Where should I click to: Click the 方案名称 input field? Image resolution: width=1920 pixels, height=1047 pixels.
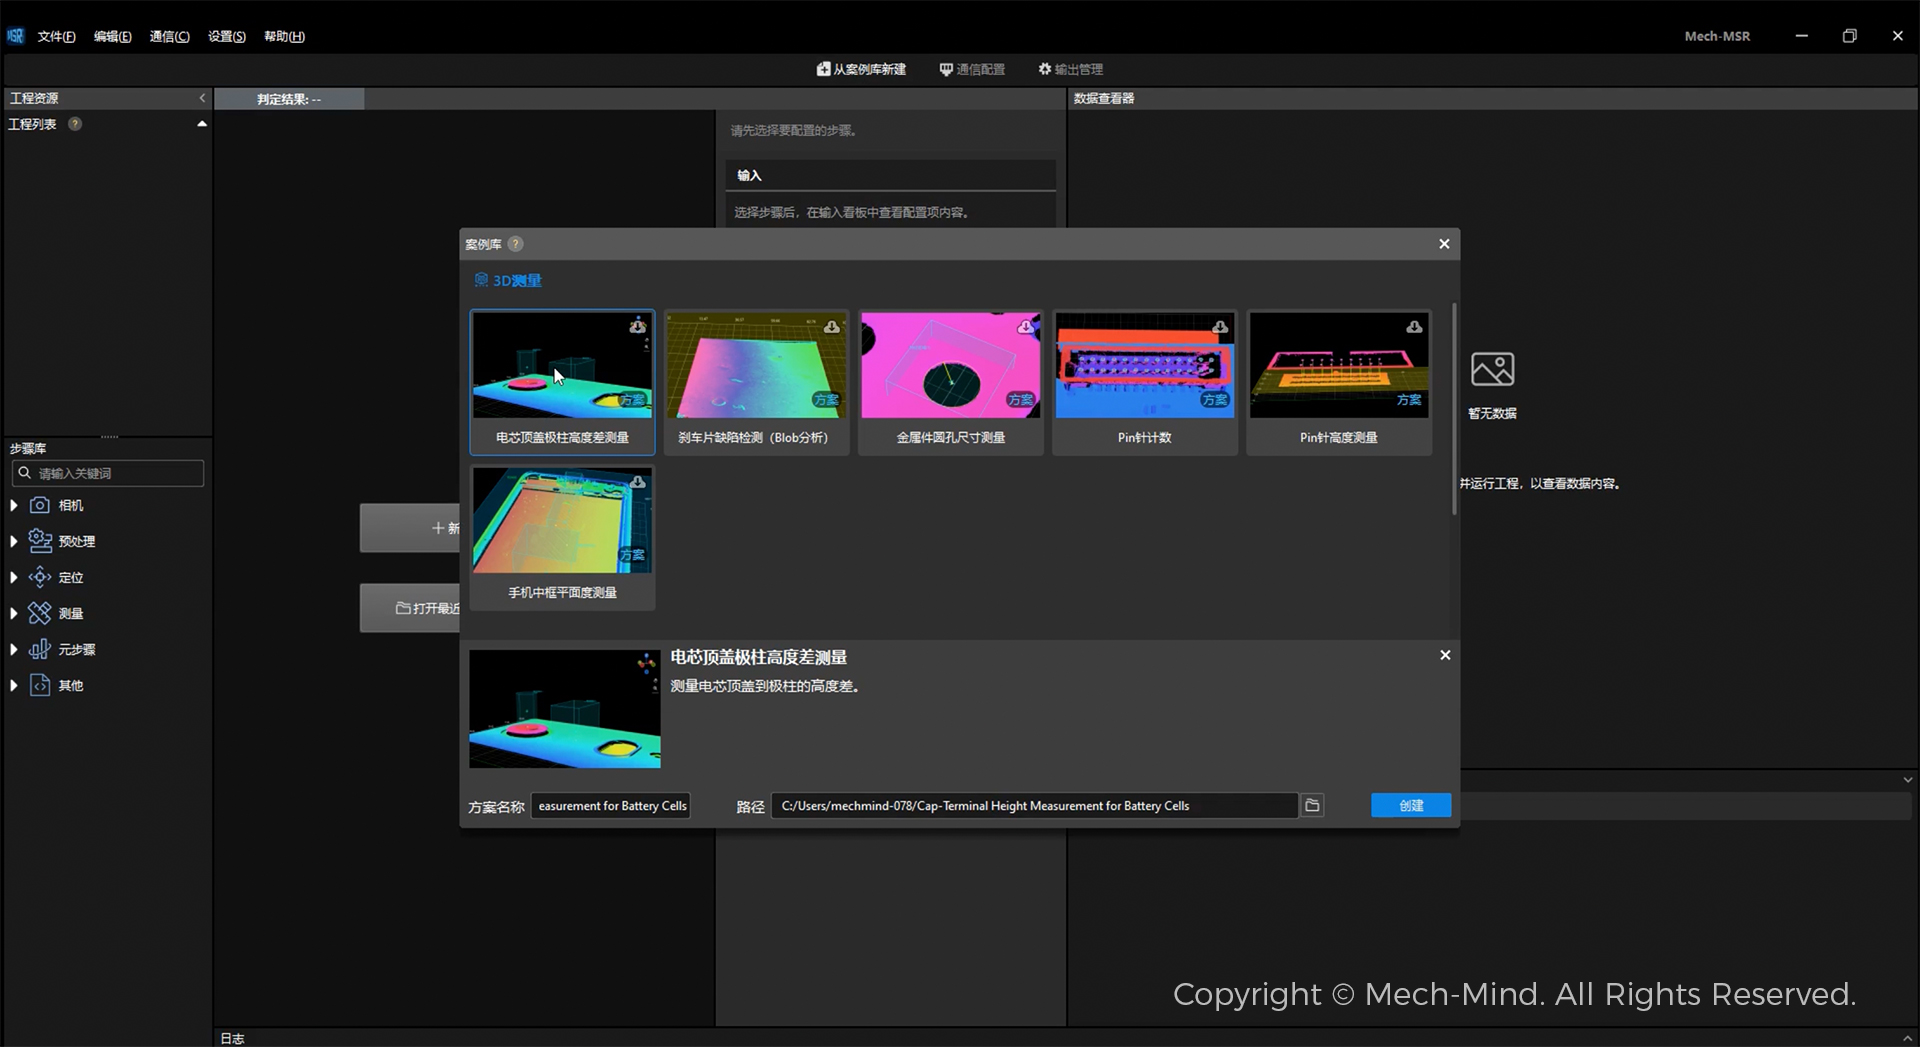coord(611,805)
